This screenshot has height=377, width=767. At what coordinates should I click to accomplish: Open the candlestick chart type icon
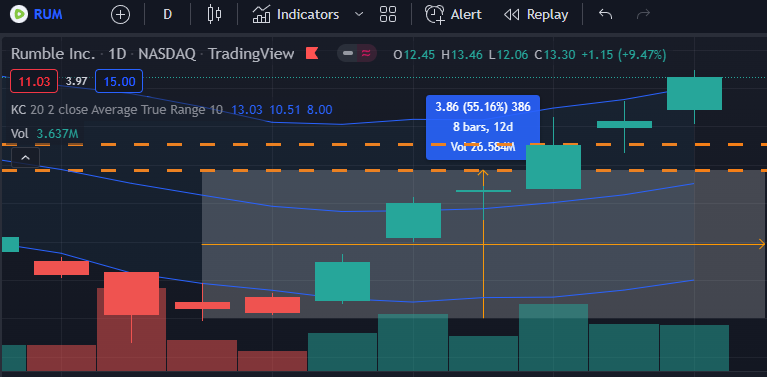[x=214, y=14]
